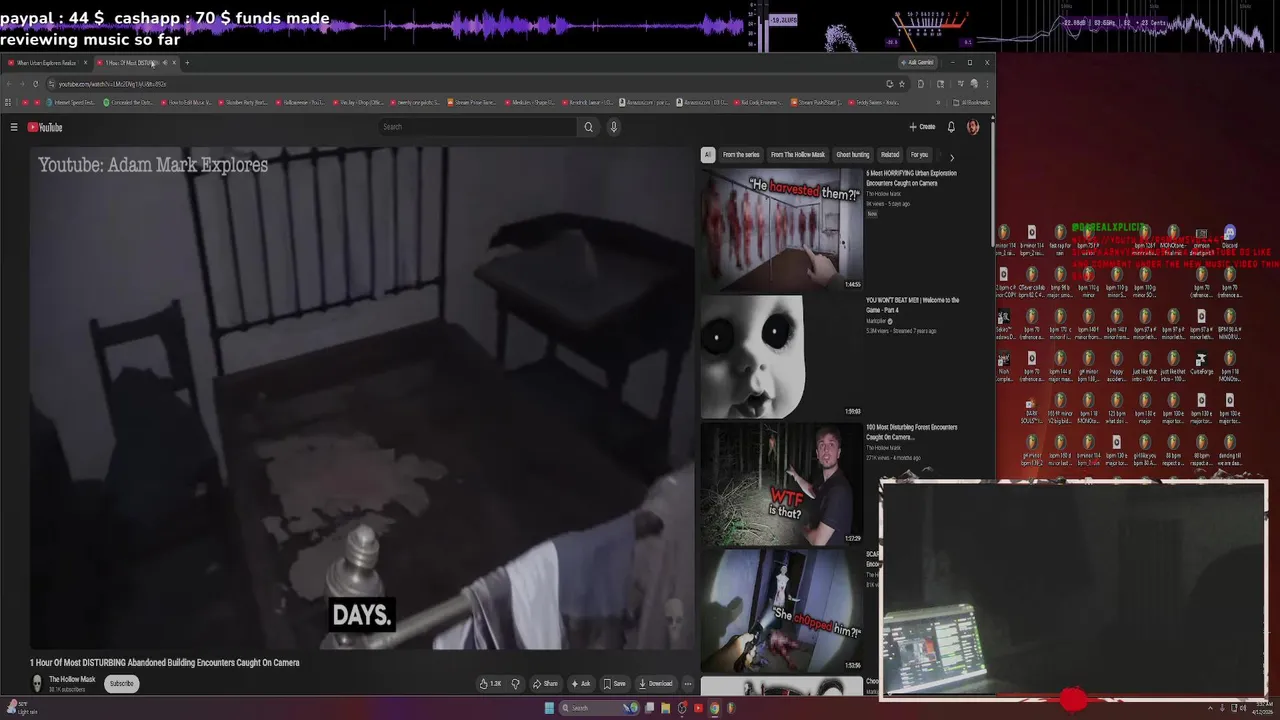
Task: Download the video
Action: 655,684
